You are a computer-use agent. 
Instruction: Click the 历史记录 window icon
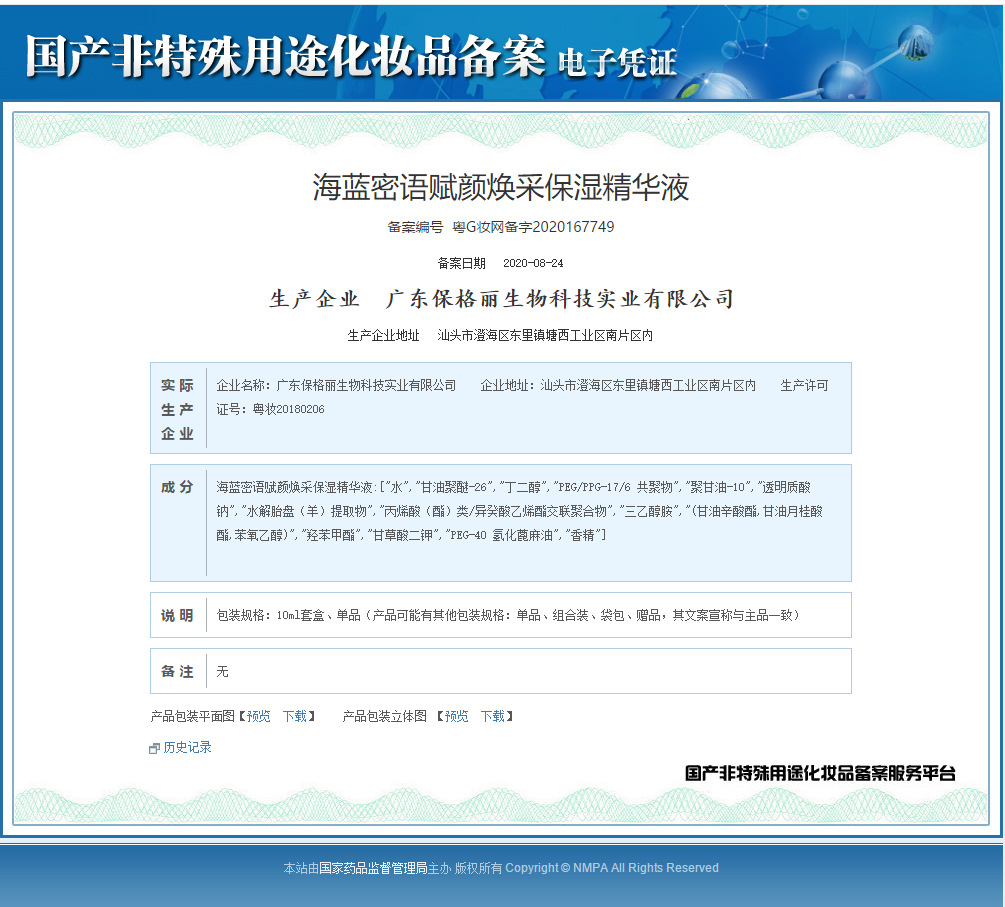154,748
